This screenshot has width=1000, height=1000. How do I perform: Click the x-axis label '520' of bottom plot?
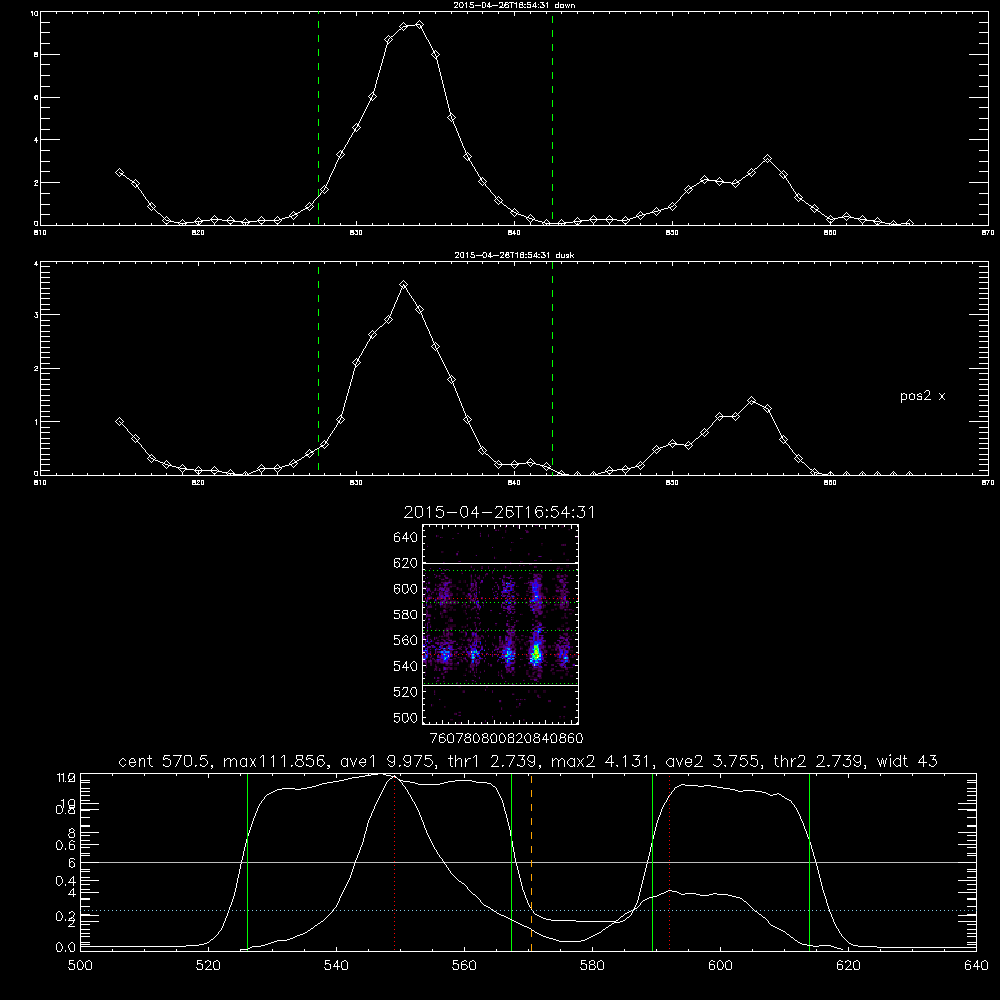[x=208, y=966]
